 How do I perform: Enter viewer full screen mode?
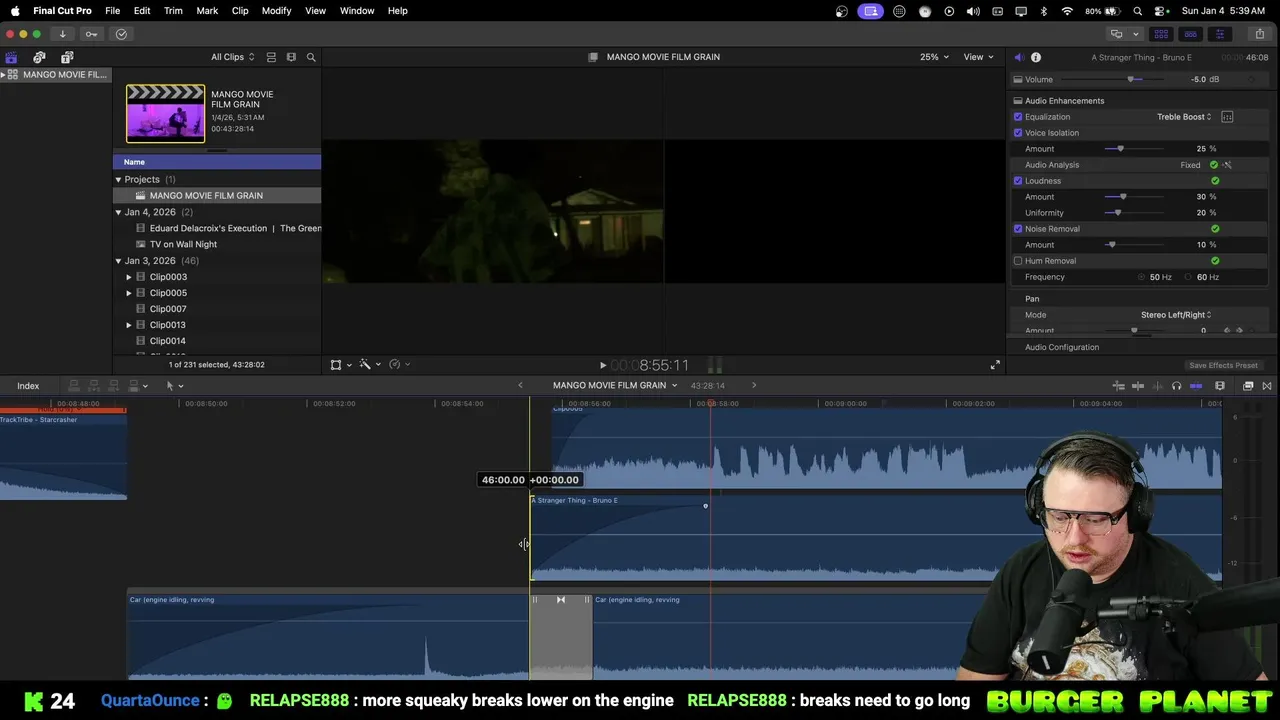(x=995, y=365)
